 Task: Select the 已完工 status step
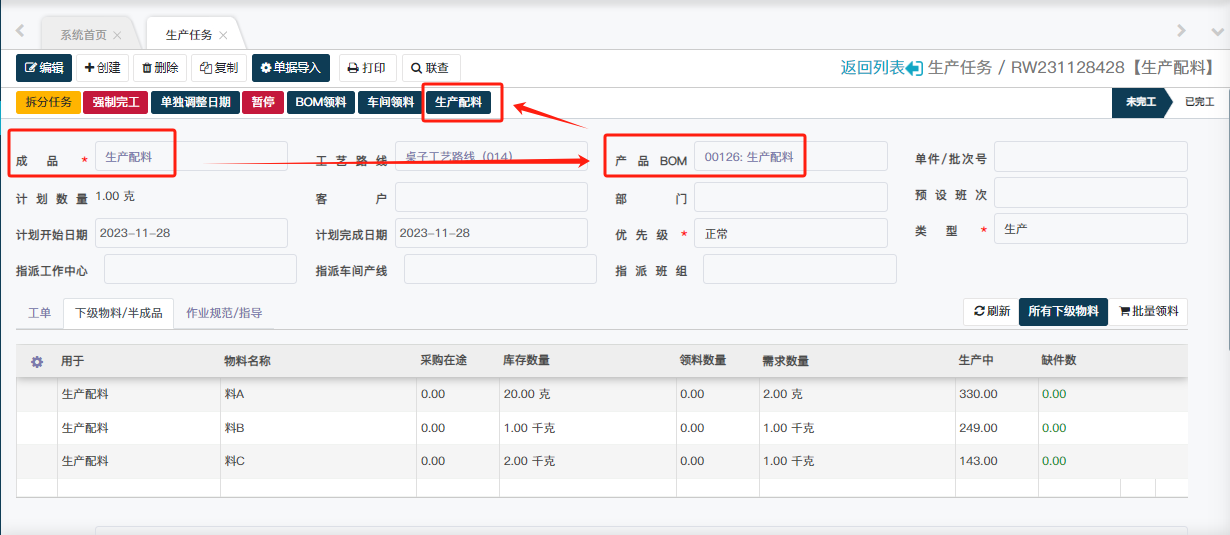pyautogui.click(x=1199, y=102)
